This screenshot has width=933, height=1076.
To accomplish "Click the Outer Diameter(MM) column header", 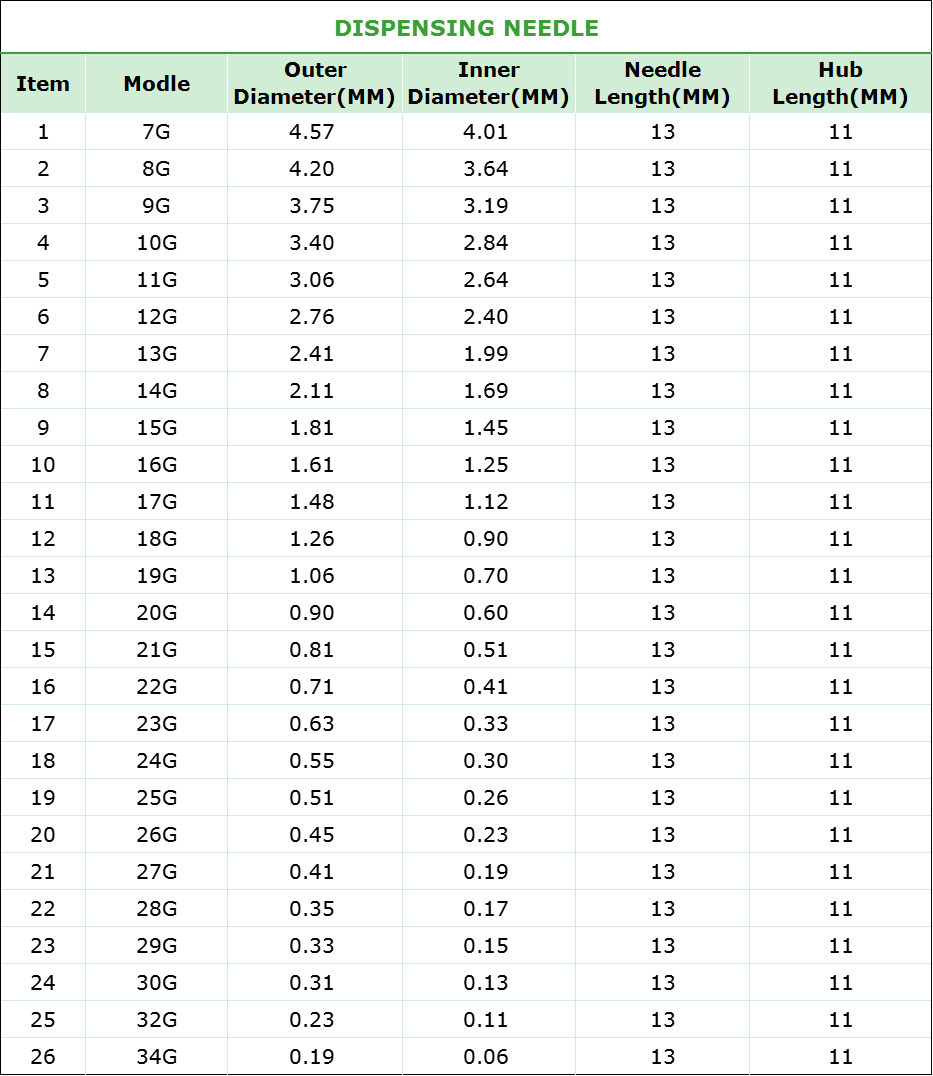I will [315, 84].
